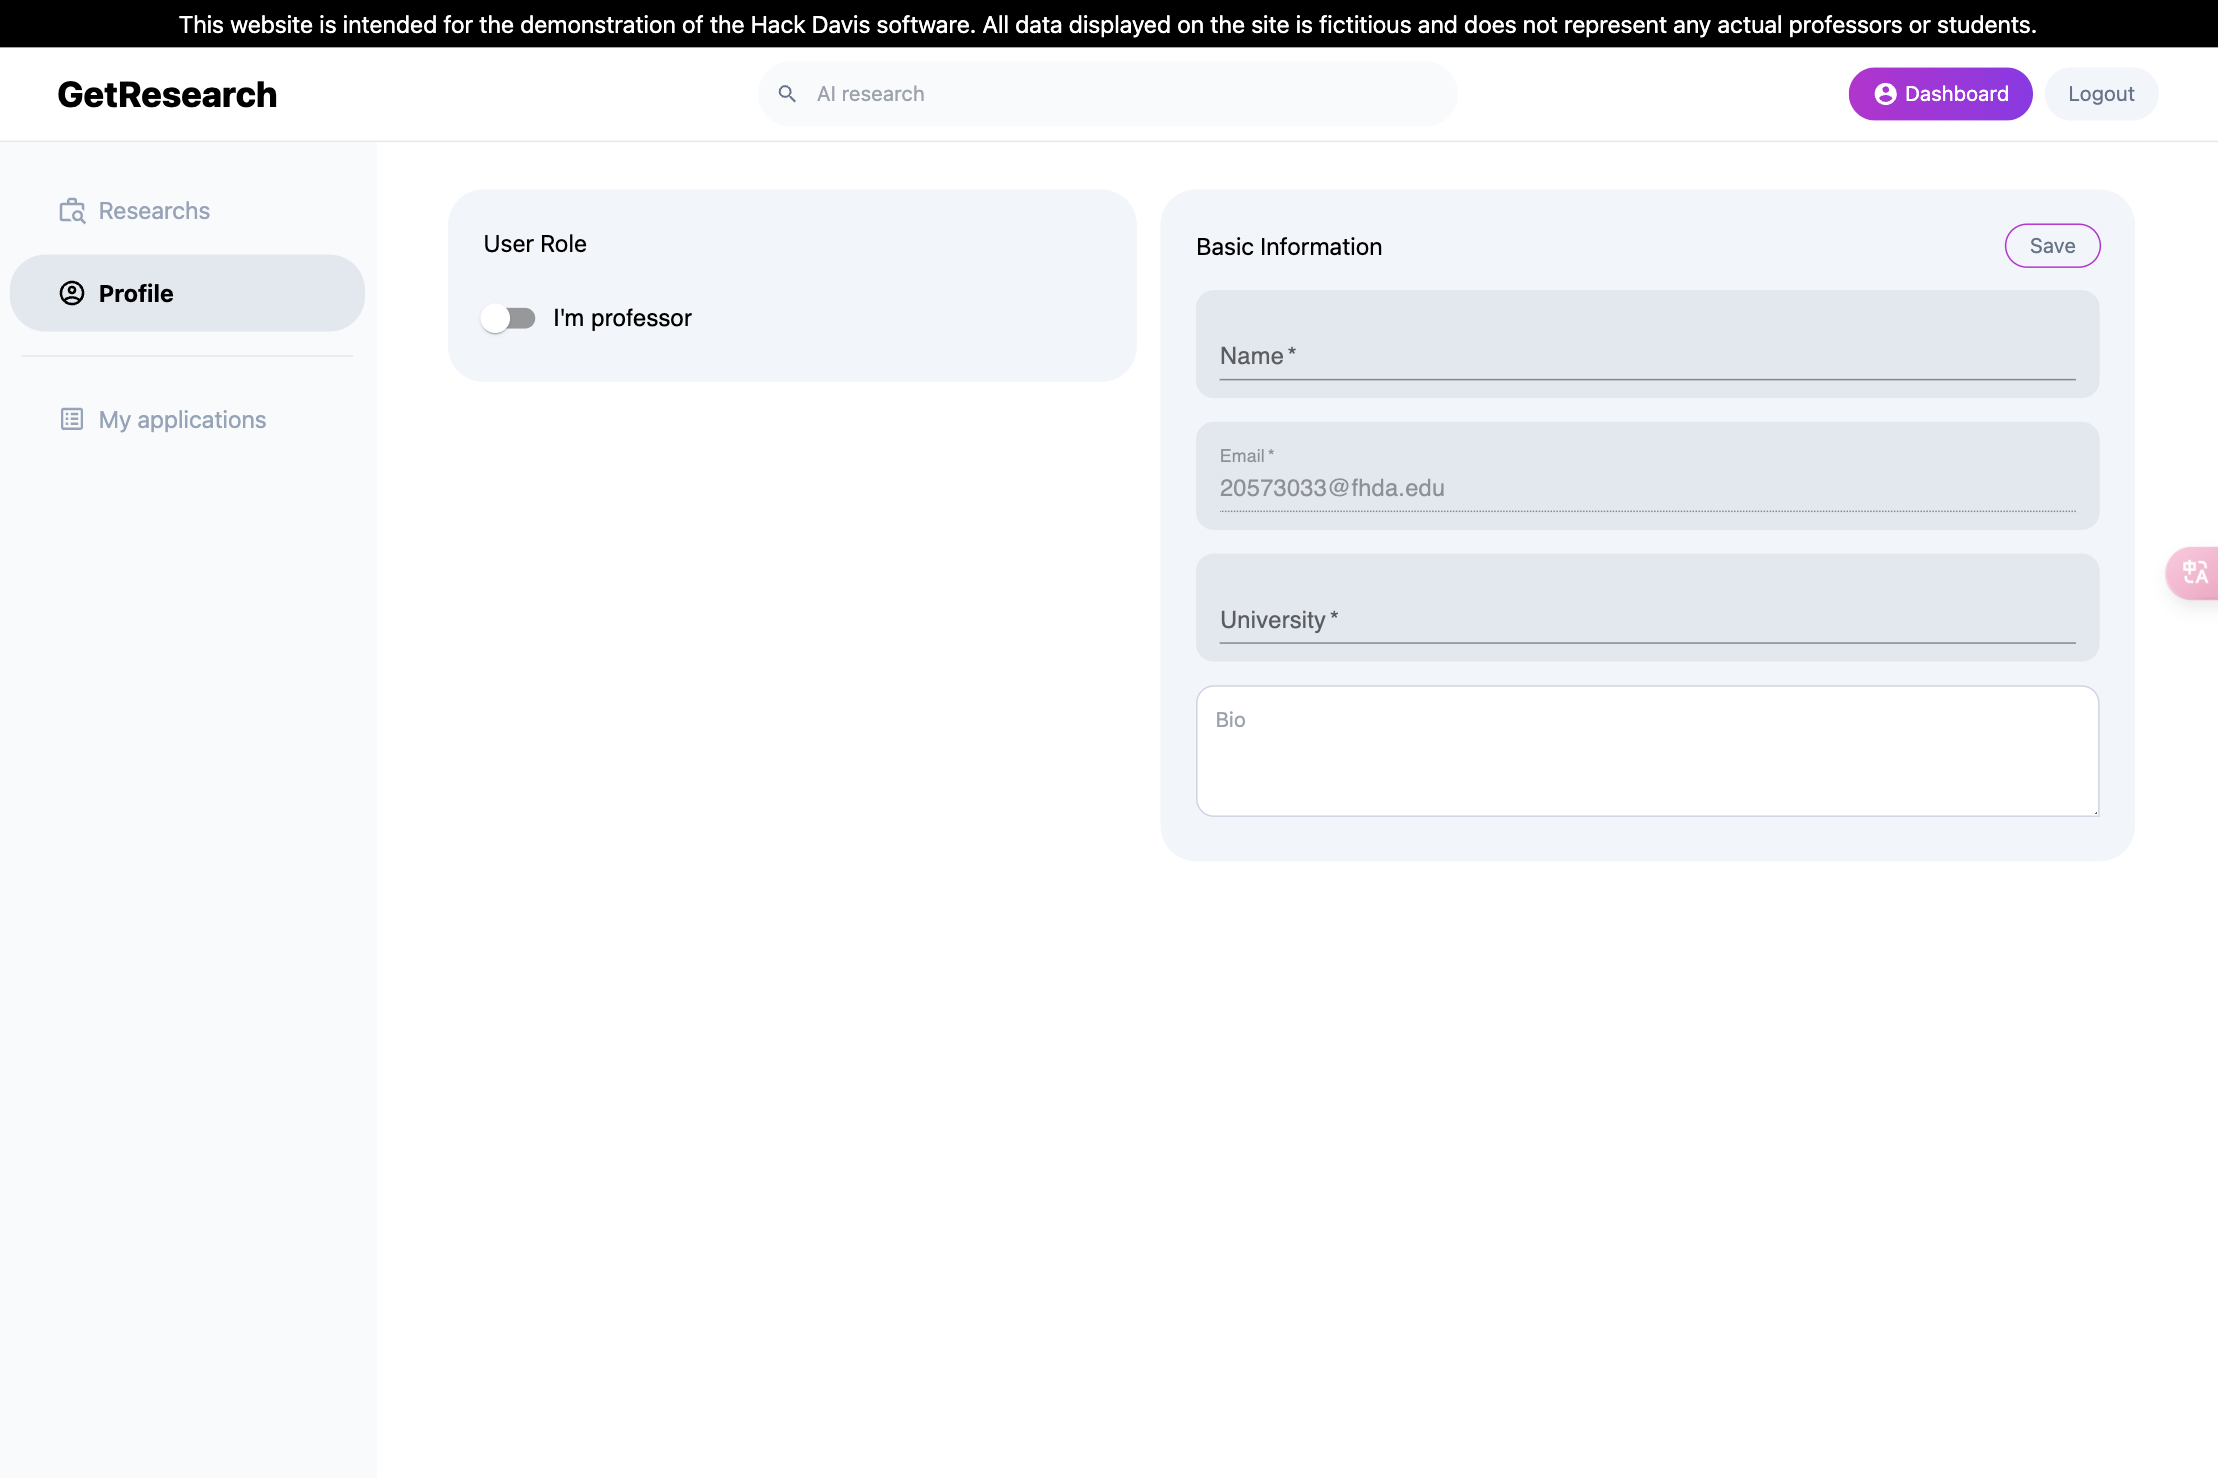Focus the AI research search field
This screenshot has width=2218, height=1478.
tap(1120, 94)
